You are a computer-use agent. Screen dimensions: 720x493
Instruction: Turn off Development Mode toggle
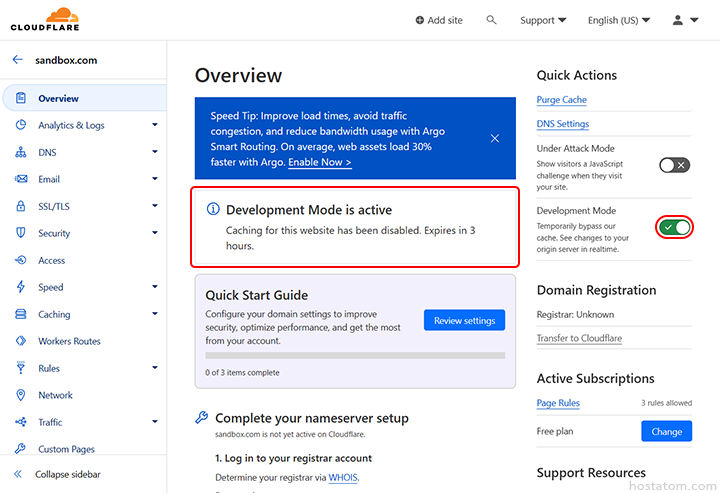pos(674,227)
